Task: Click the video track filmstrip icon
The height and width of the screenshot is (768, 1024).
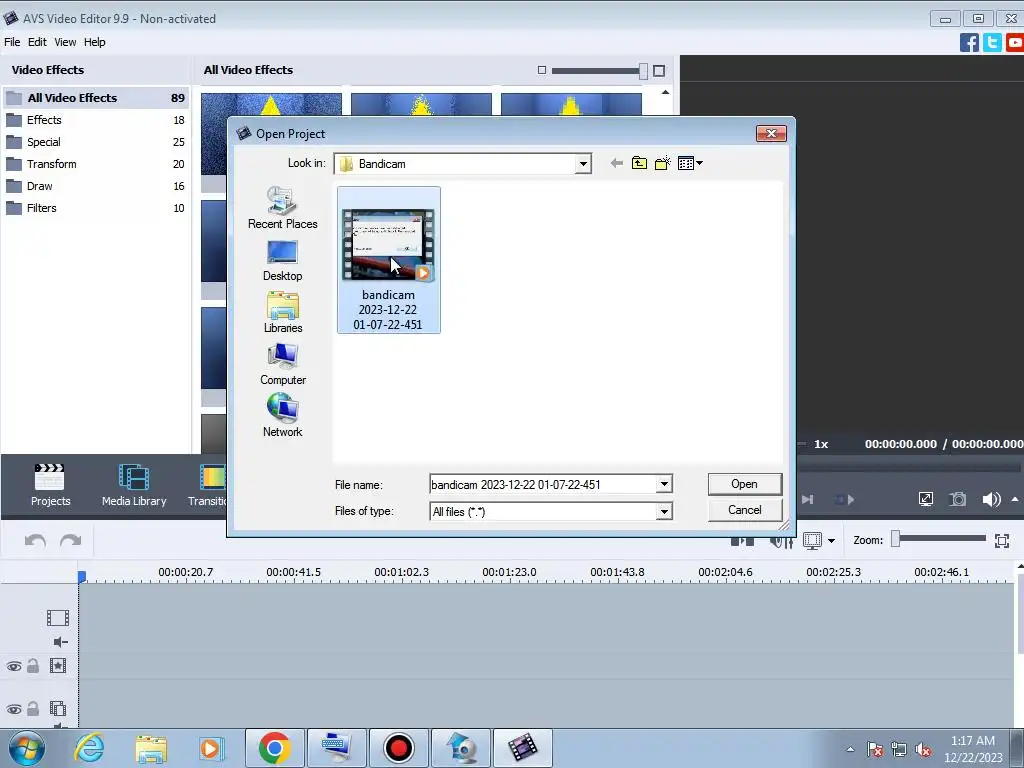Action: (x=57, y=618)
